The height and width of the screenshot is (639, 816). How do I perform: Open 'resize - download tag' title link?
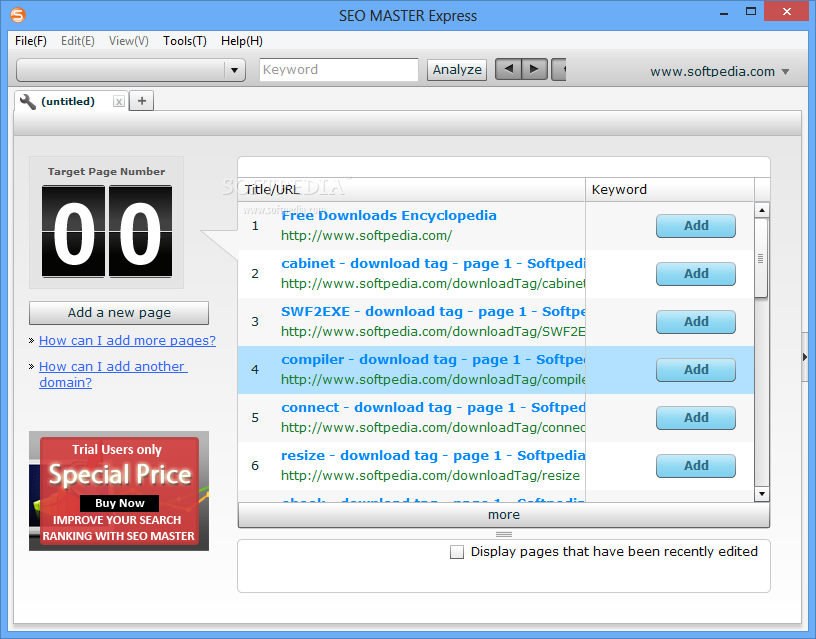coord(433,455)
